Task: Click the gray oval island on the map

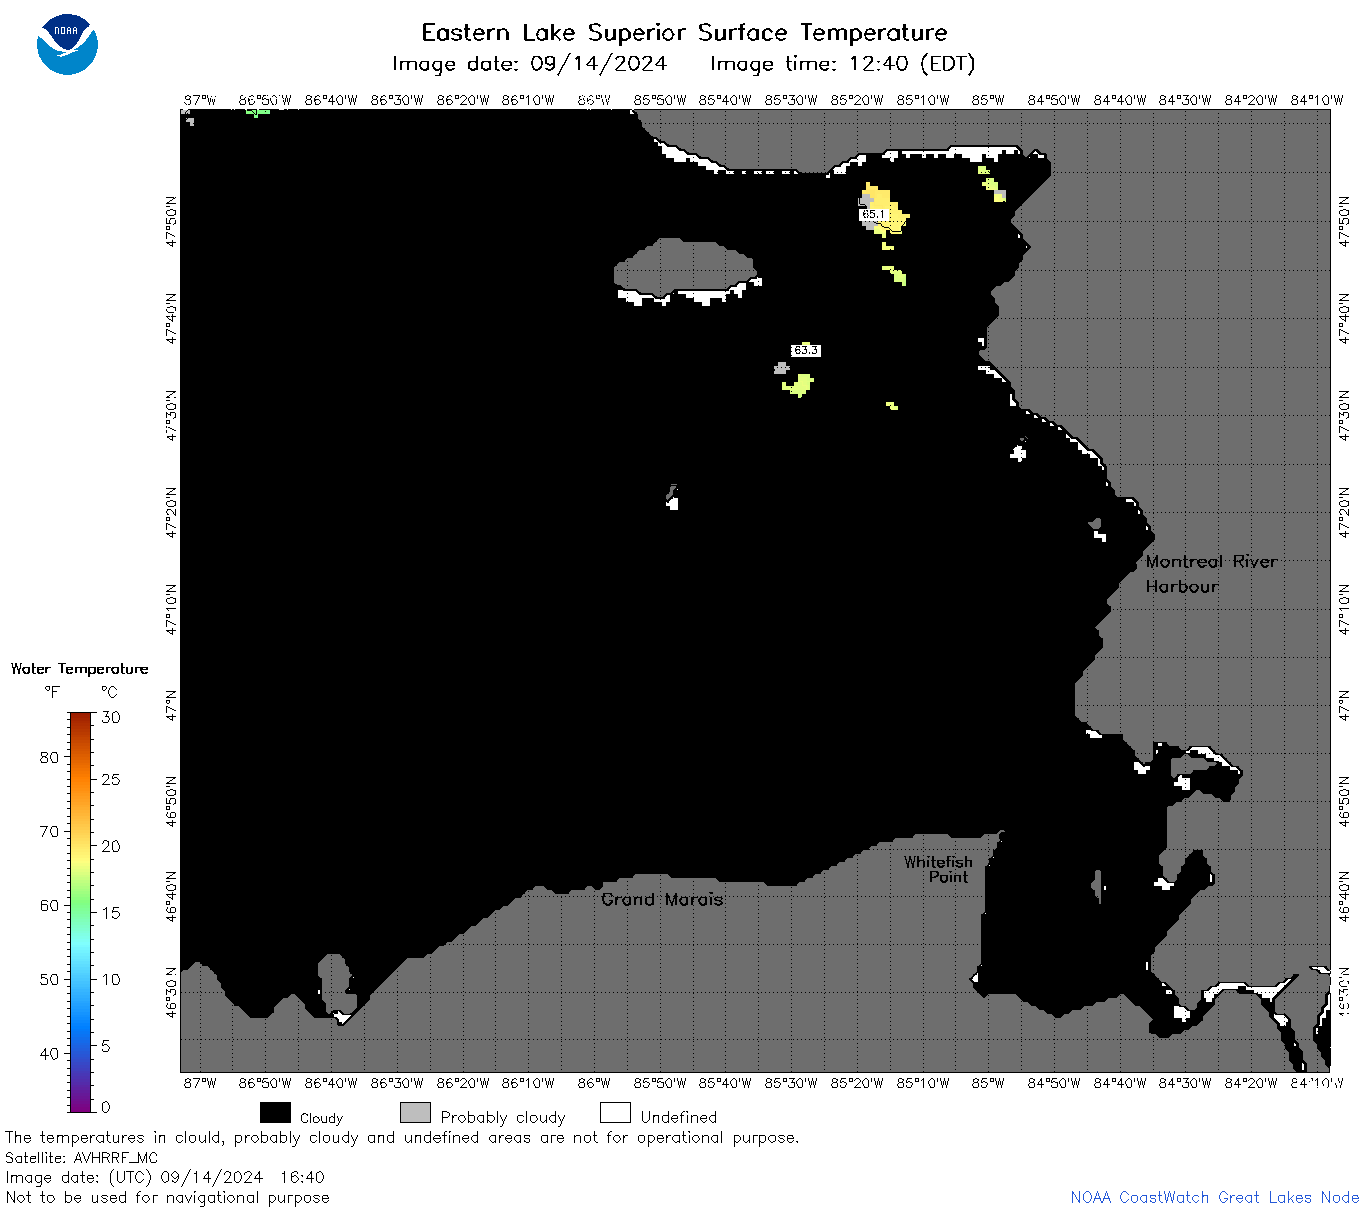Action: click(x=685, y=267)
